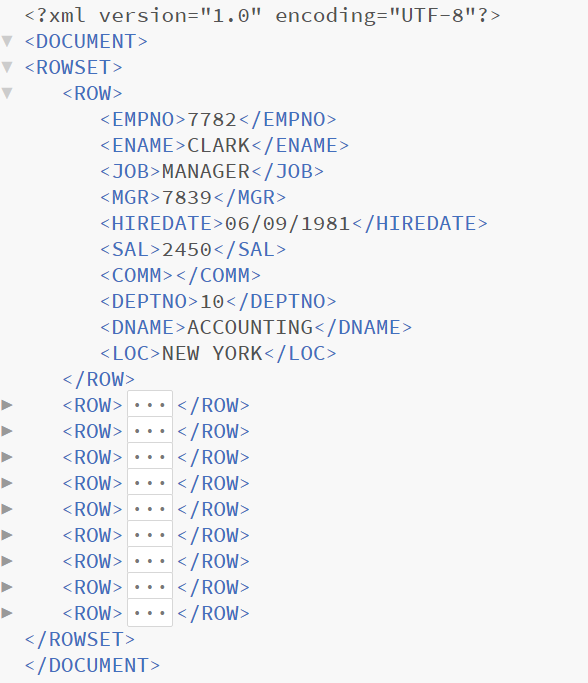The width and height of the screenshot is (588, 683).
Task: Collapse the ROWSET element
Action: pos(7,67)
